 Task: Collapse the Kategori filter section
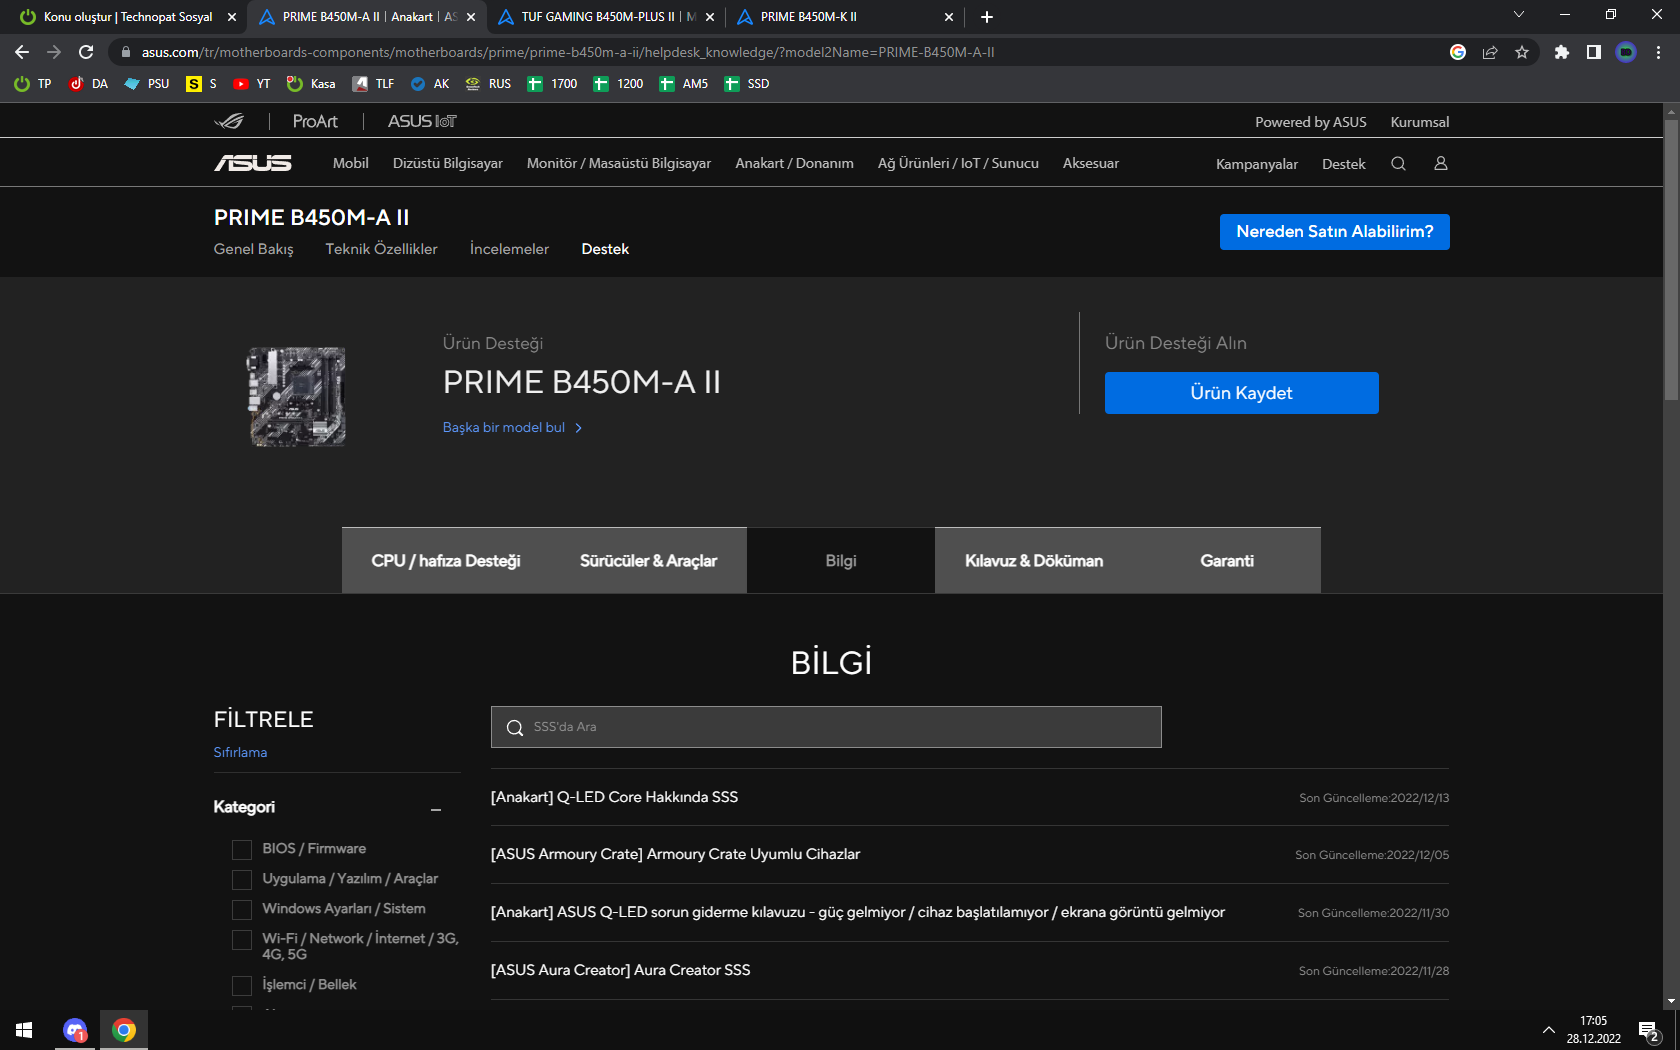point(436,808)
